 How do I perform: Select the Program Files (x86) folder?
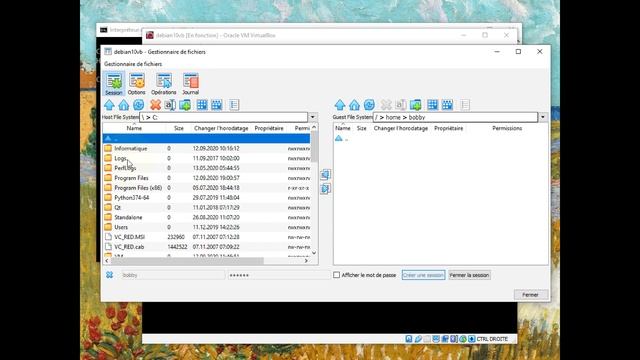207,188
